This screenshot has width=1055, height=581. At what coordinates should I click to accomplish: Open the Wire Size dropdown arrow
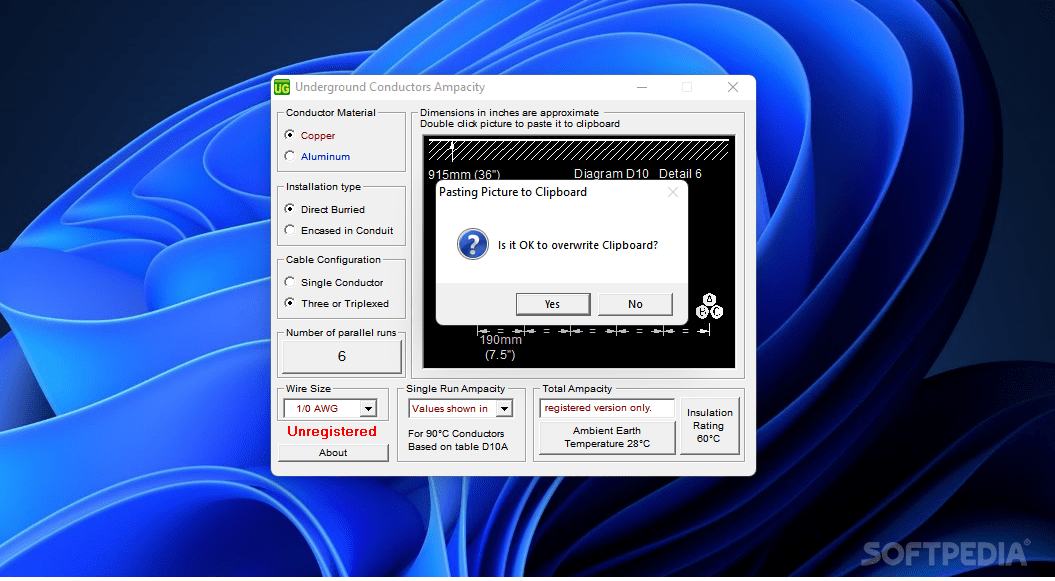tap(368, 408)
